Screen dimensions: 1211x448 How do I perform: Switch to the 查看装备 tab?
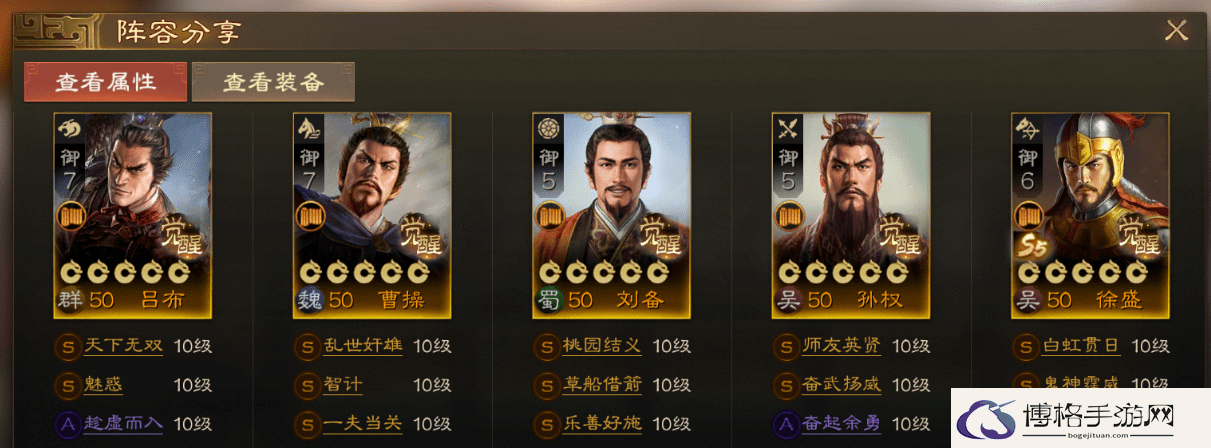coord(273,82)
